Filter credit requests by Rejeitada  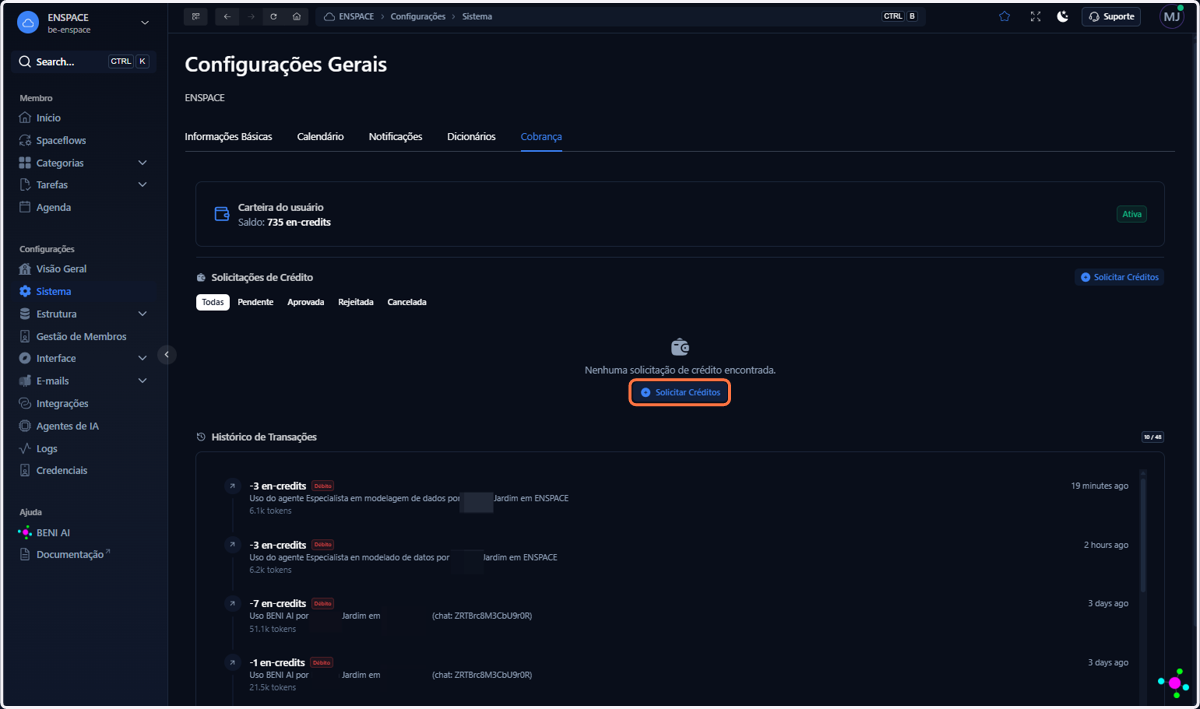[356, 302]
